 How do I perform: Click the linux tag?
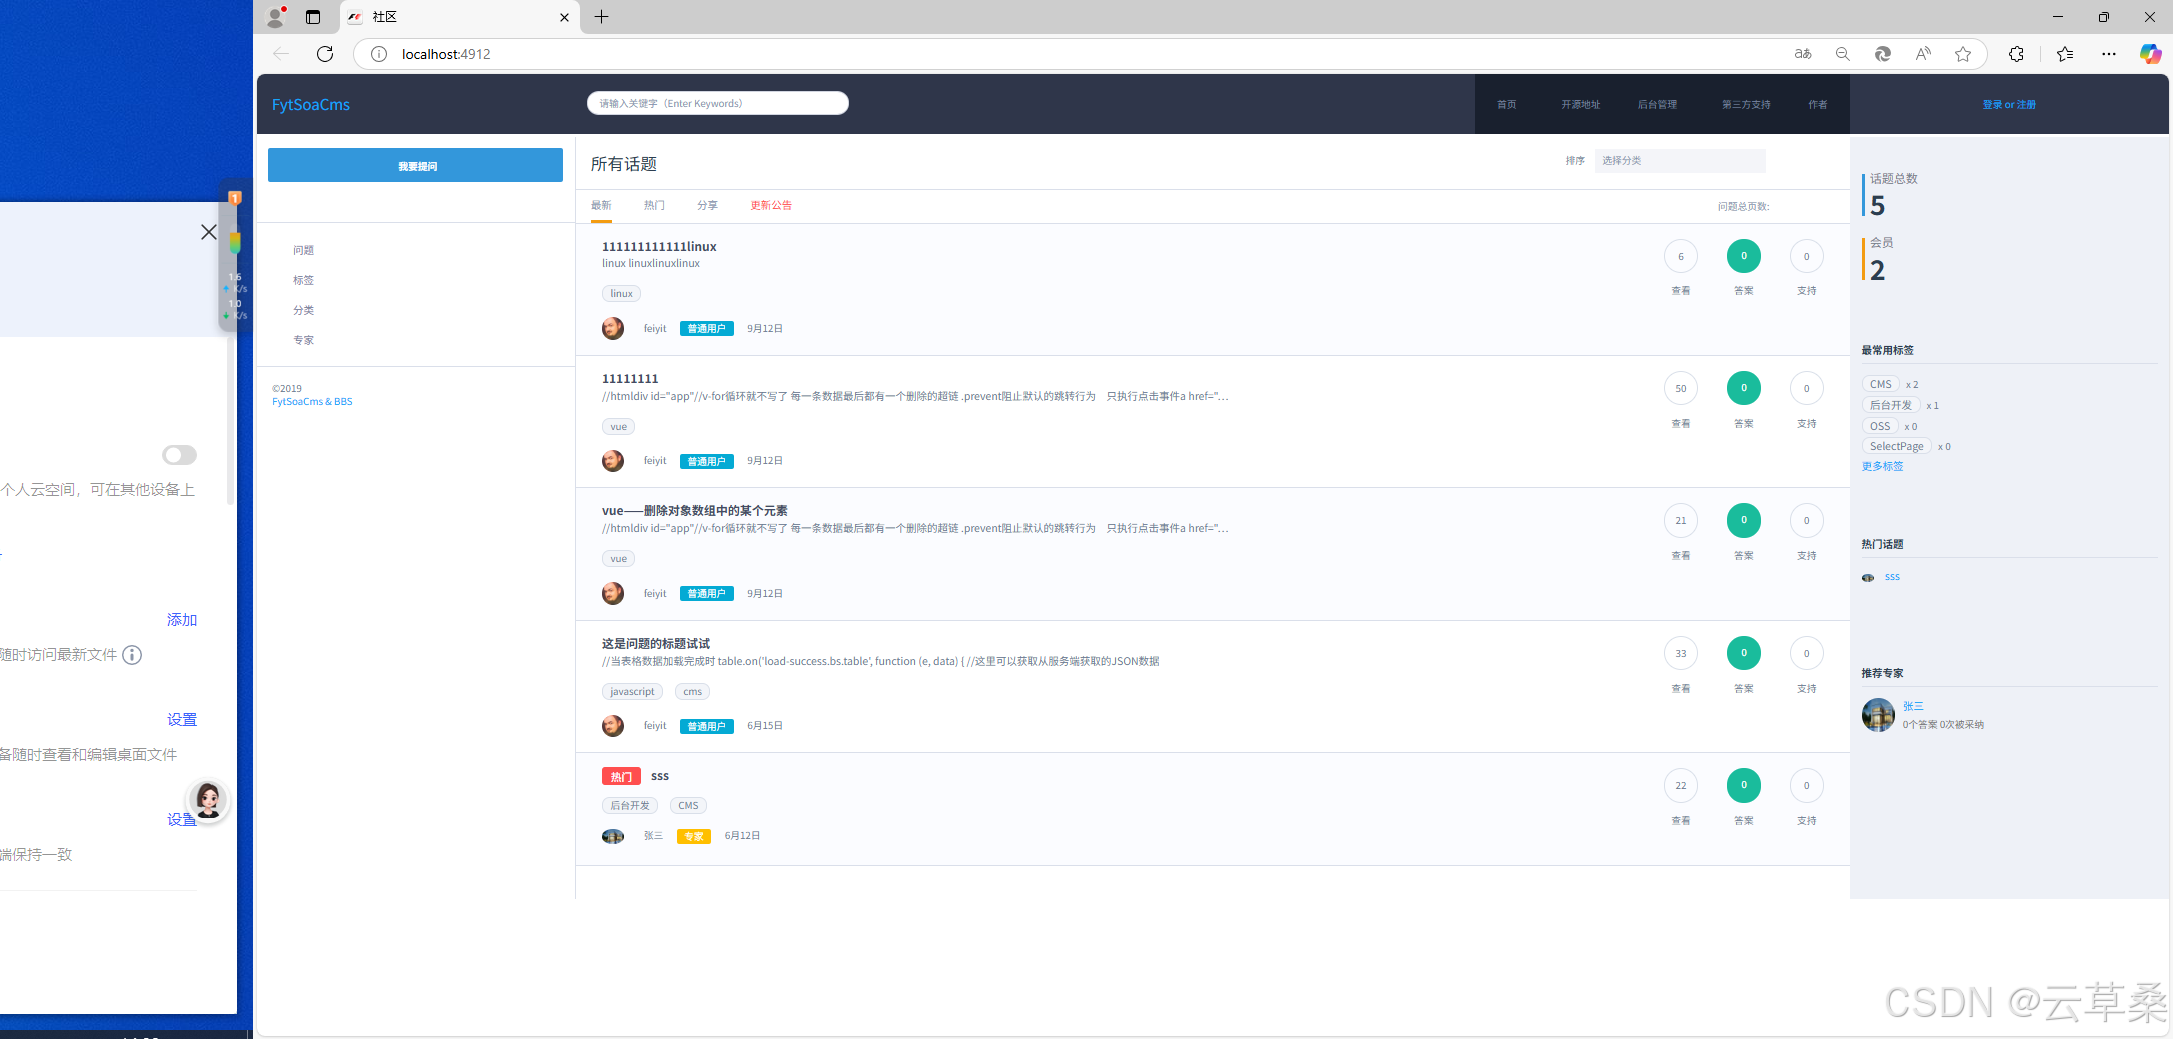tap(621, 294)
